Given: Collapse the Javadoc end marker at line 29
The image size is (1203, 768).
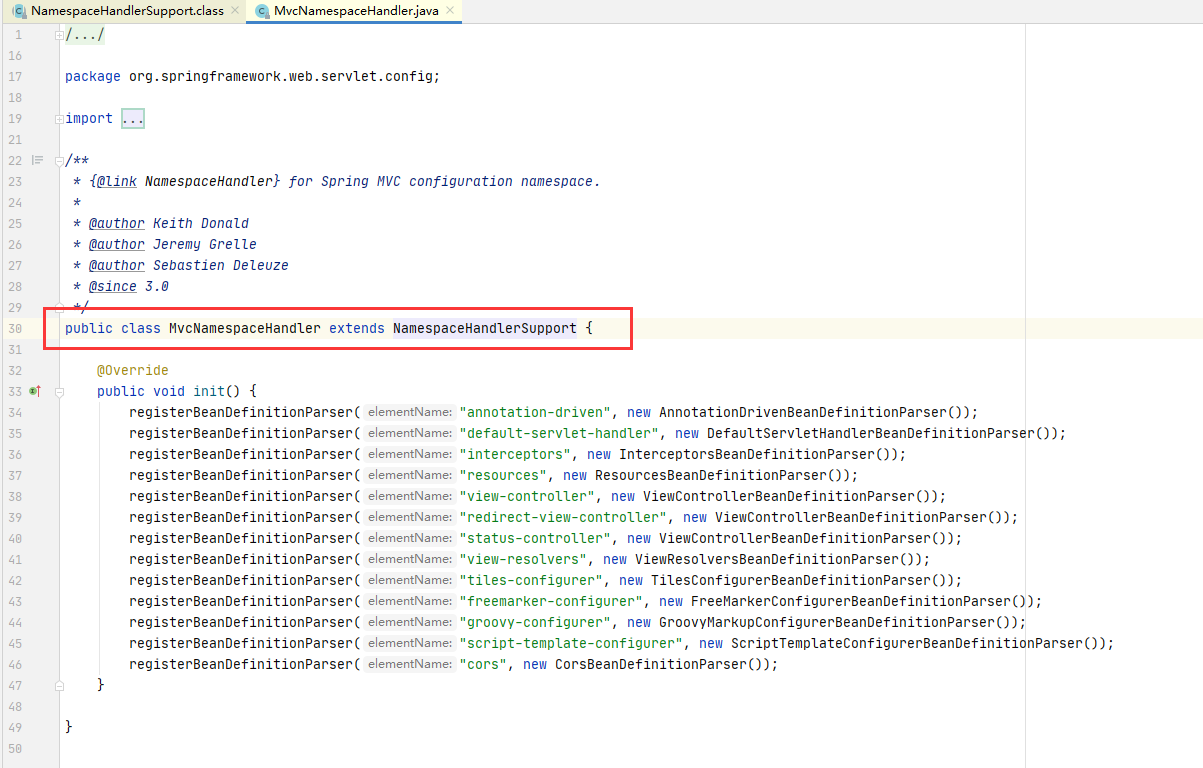Looking at the screenshot, I should coord(60,308).
